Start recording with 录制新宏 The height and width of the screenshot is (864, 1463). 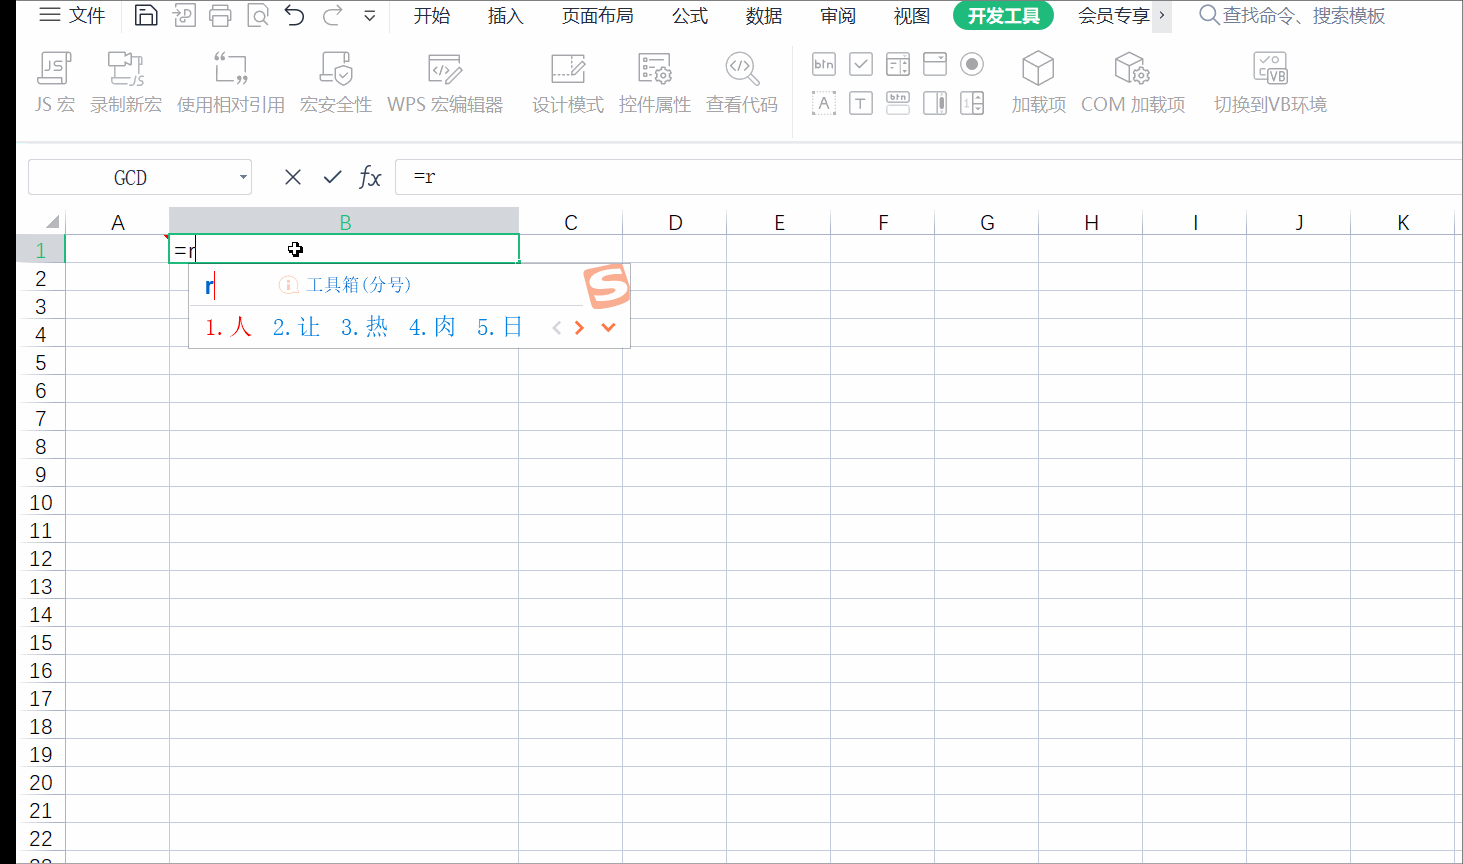point(126,82)
